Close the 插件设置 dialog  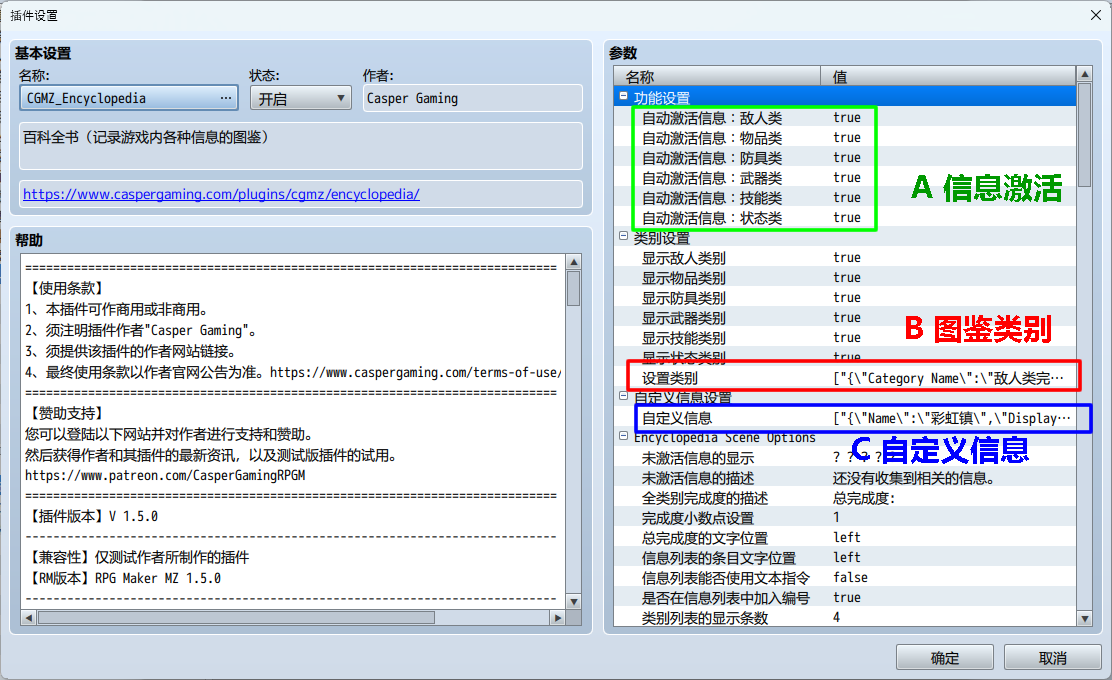tap(1096, 15)
